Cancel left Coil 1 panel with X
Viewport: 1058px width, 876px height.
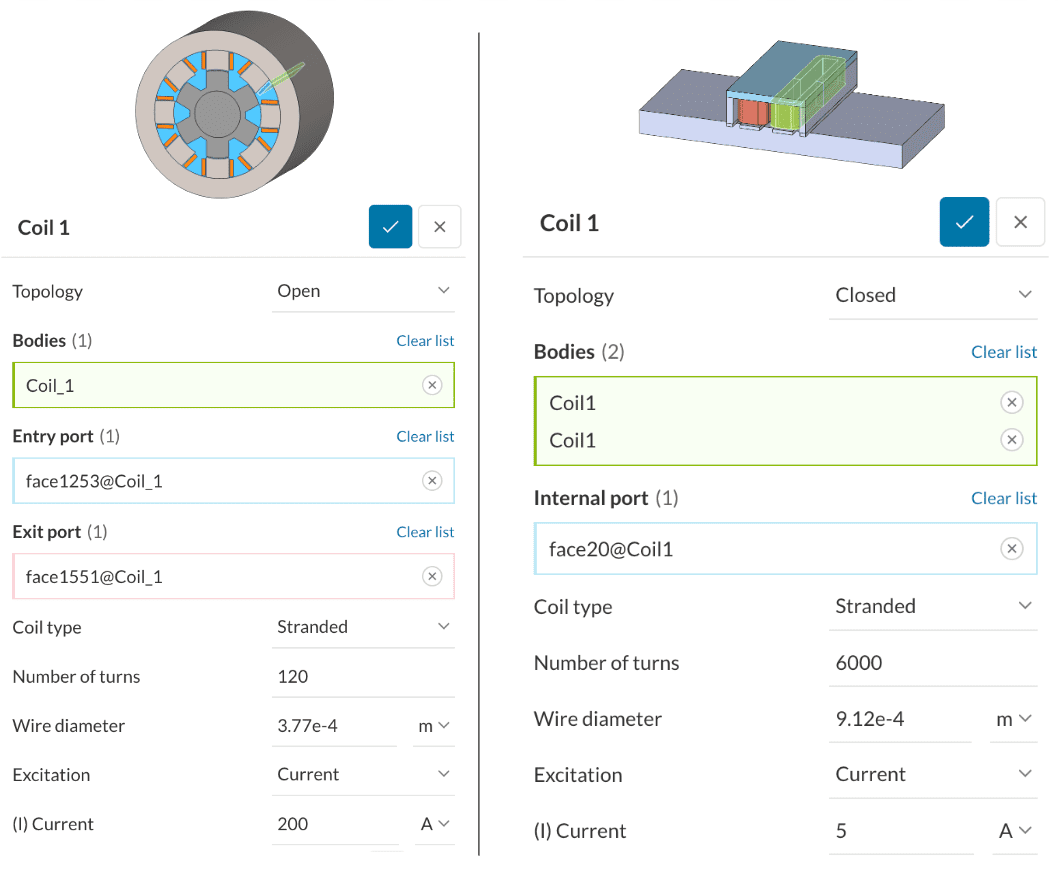(439, 227)
